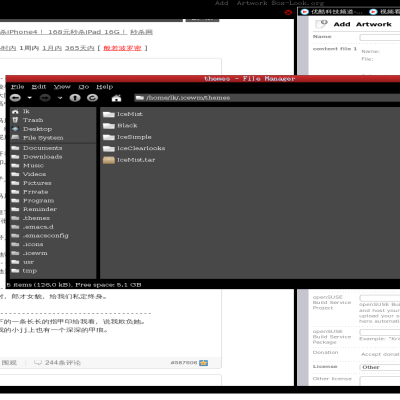Click the '围观' link under the post

(x=9, y=363)
